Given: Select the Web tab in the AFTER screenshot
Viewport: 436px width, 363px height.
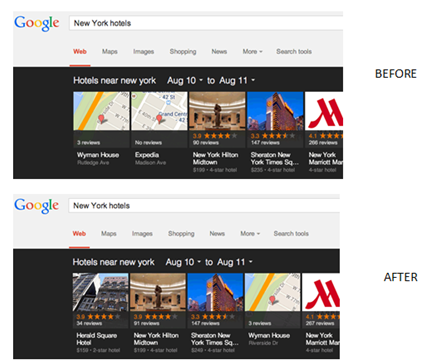Looking at the screenshot, I should [79, 234].
